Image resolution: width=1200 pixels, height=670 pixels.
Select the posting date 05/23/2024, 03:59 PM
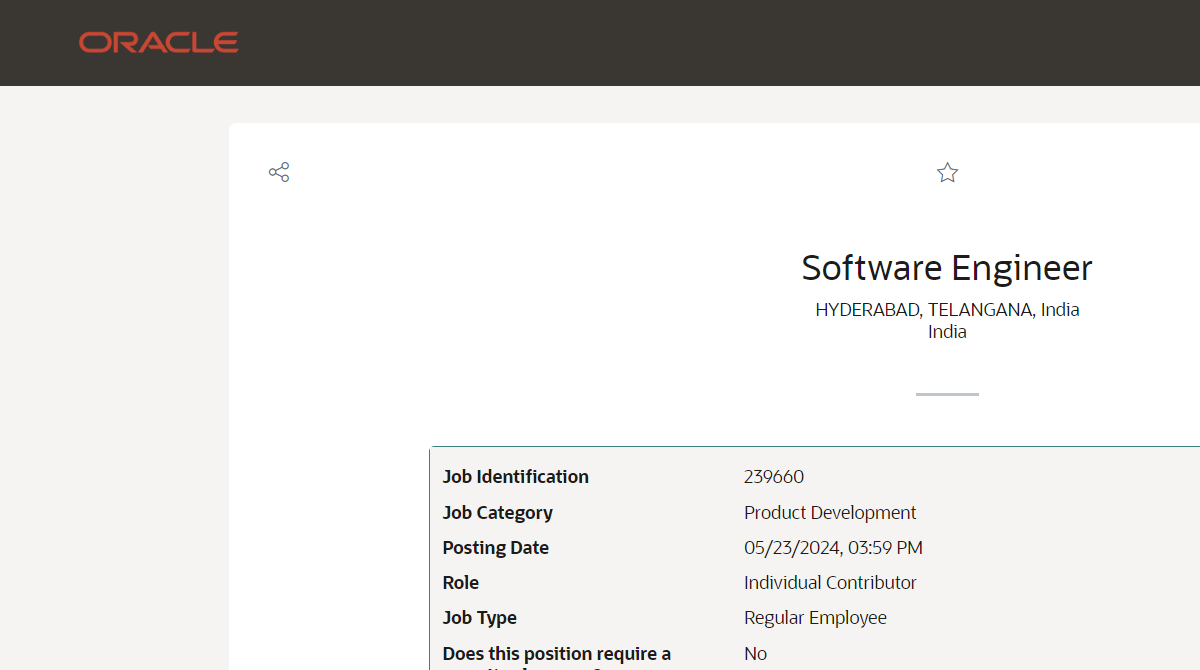pos(833,548)
